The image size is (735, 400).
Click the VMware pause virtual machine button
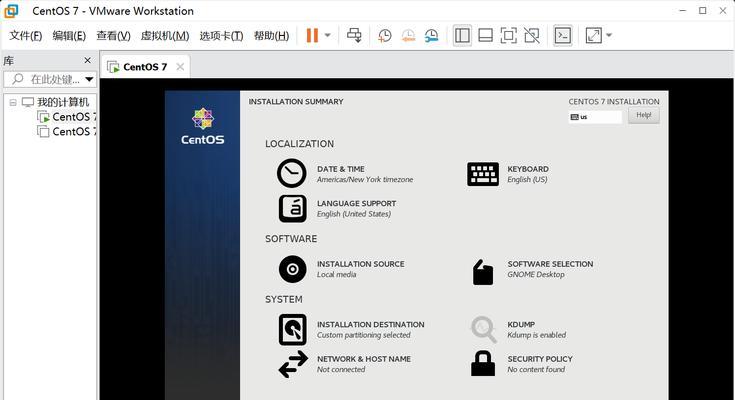coord(312,35)
